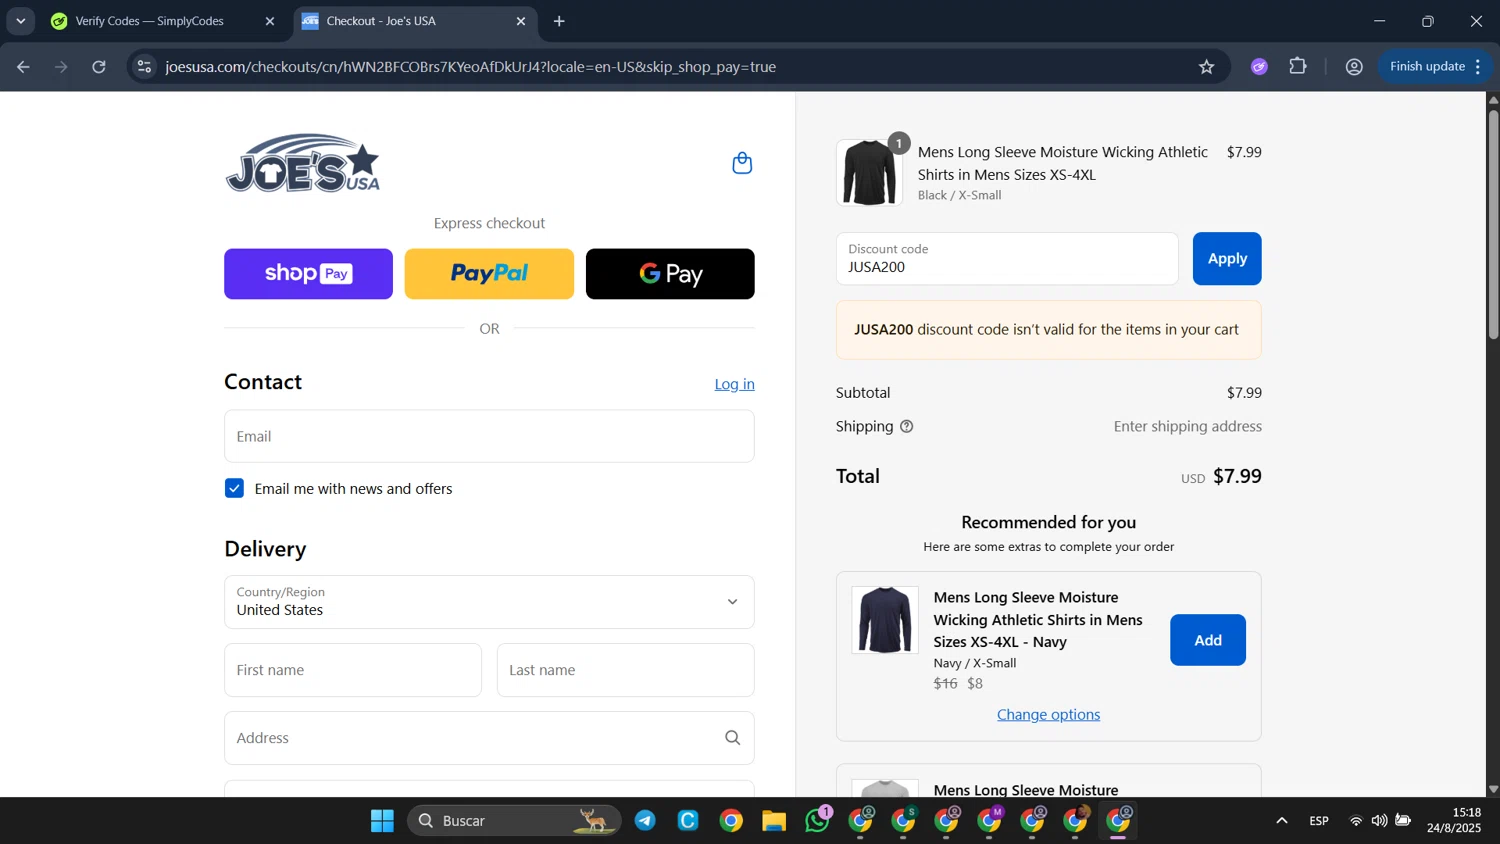Switch to the Verify Codes — SimplyCodes tab
Image resolution: width=1500 pixels, height=844 pixels.
tap(160, 21)
